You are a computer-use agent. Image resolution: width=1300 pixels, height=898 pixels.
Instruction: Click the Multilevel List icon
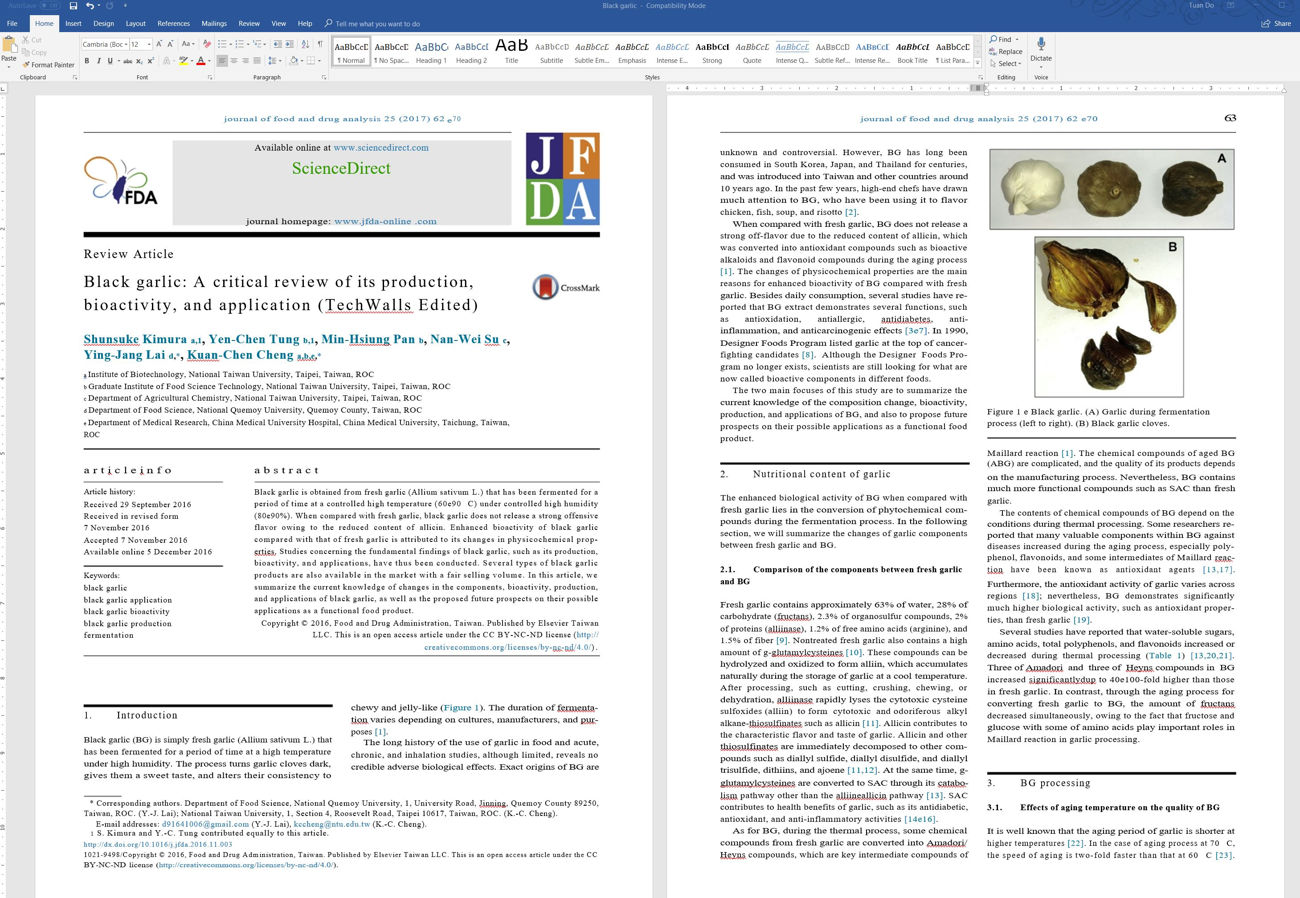[257, 44]
